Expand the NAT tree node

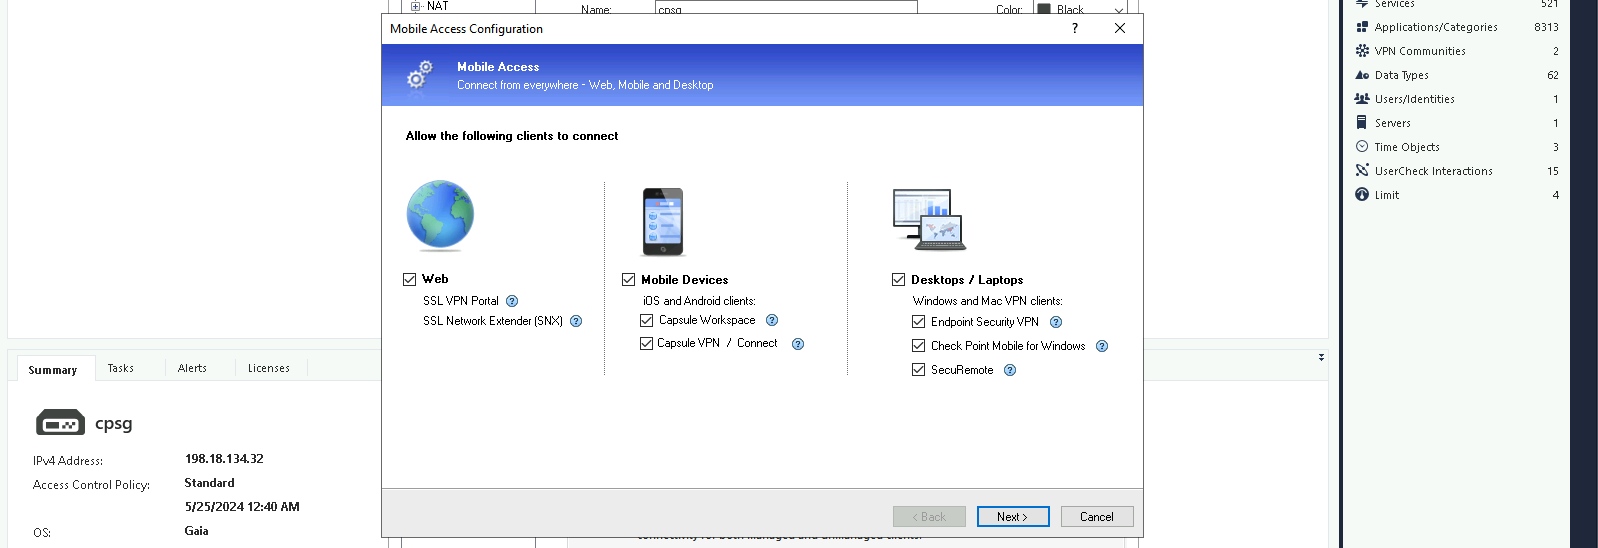coord(416,6)
